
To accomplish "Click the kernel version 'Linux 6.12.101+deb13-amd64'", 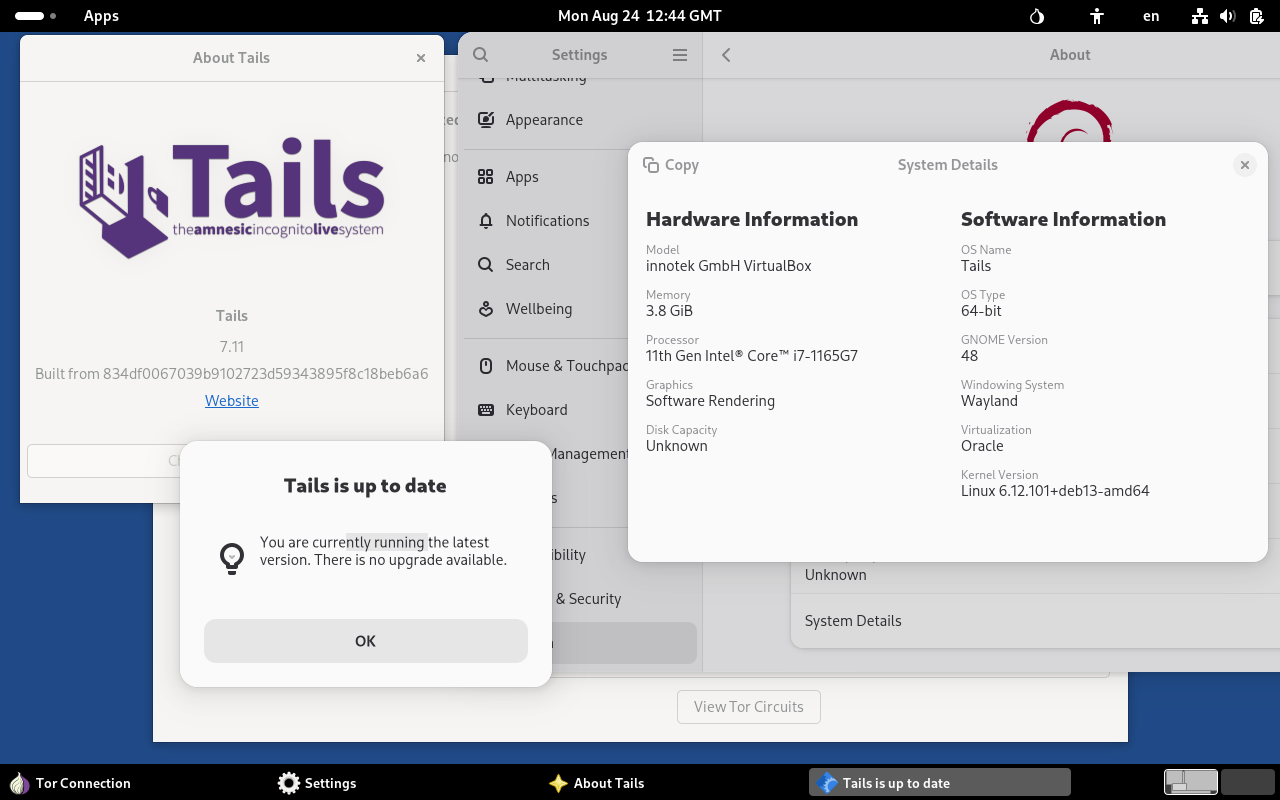I will pyautogui.click(x=1055, y=491).
